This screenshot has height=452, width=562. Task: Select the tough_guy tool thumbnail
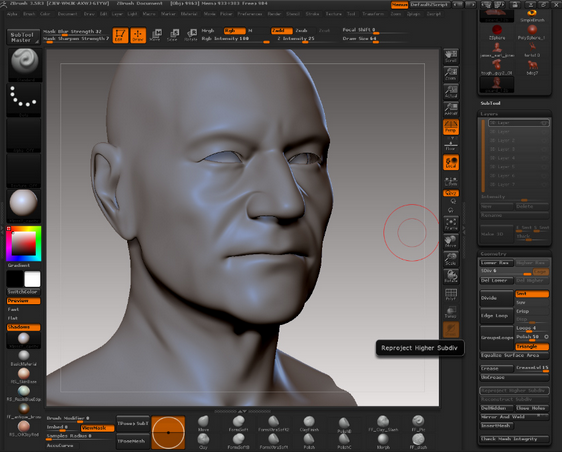click(497, 67)
